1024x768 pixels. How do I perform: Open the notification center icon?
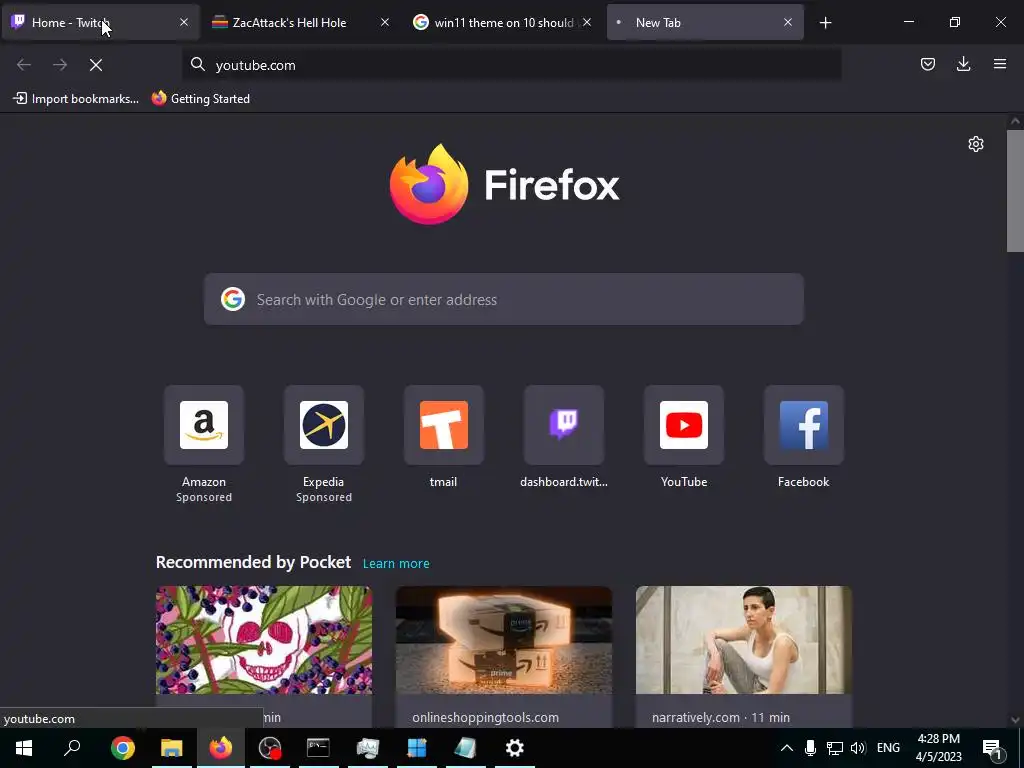[x=992, y=748]
